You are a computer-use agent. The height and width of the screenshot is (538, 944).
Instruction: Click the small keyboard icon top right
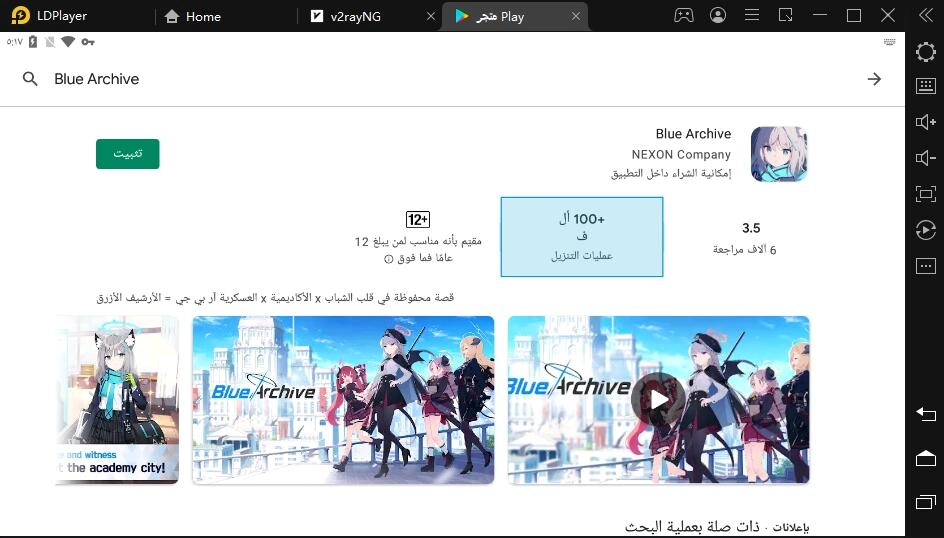[889, 42]
